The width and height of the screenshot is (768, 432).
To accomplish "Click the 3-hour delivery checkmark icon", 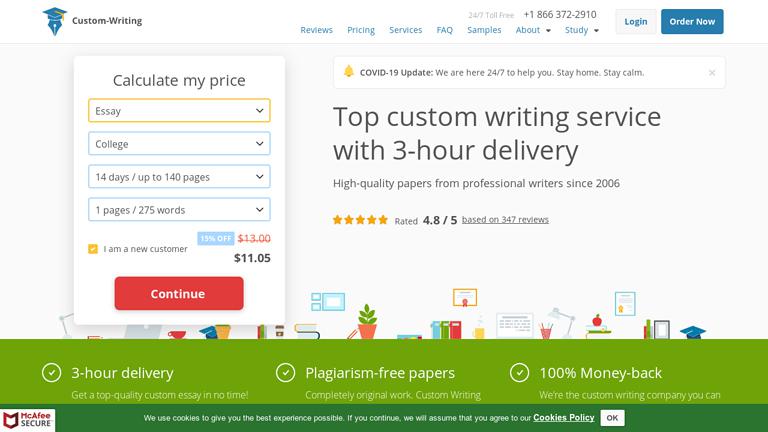I will click(51, 373).
